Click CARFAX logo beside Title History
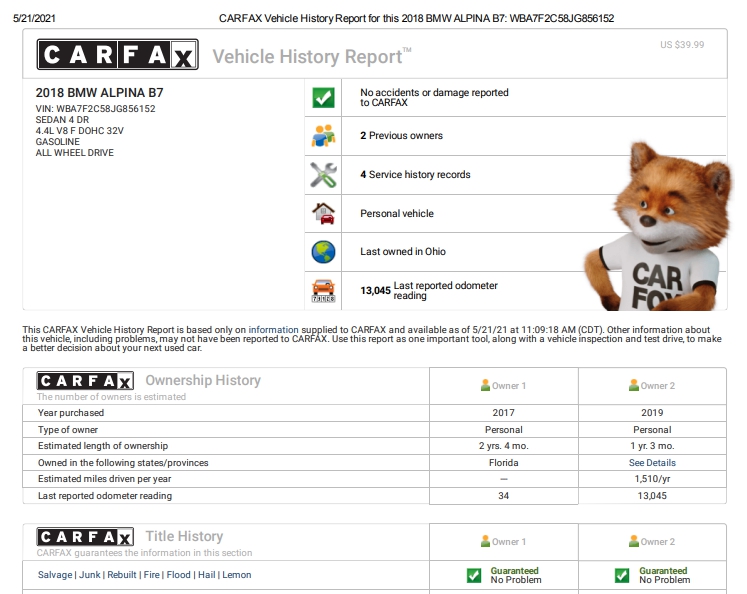747x594 pixels. pos(85,537)
